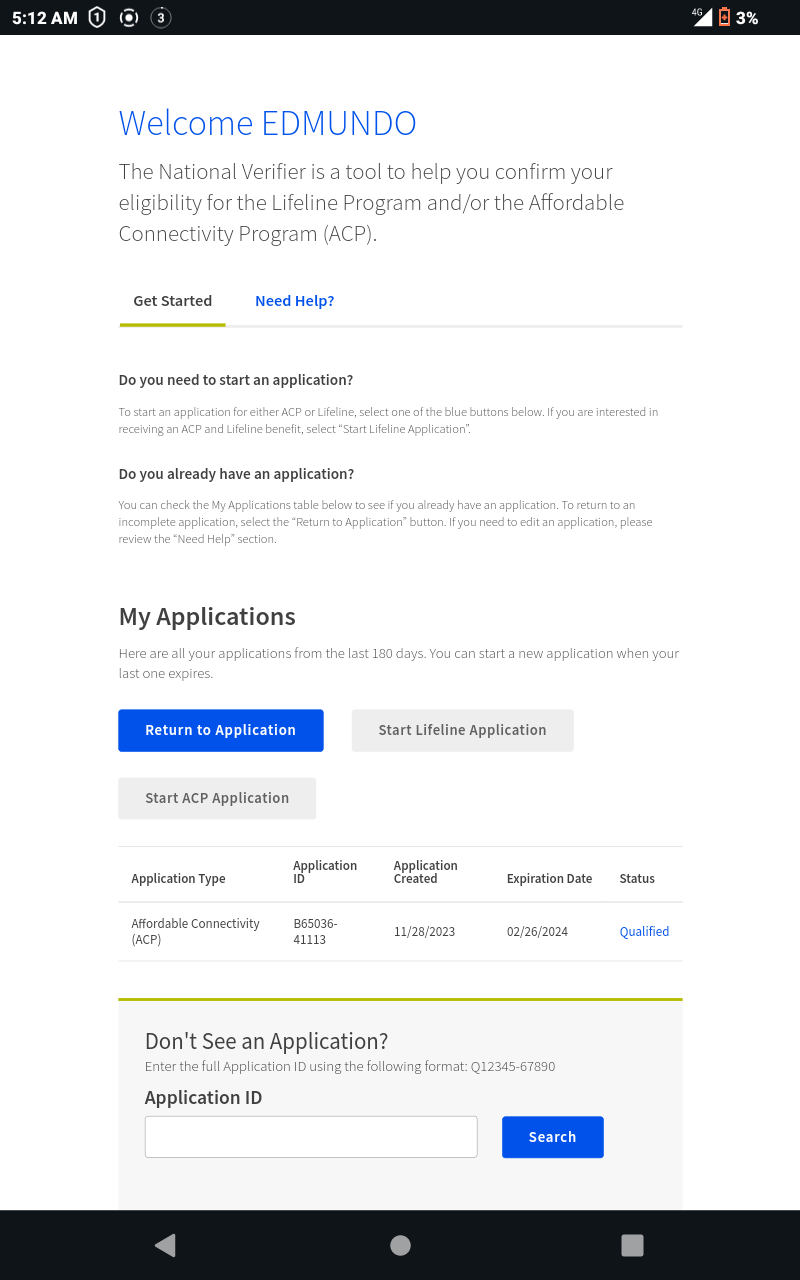800x1280 pixels.
Task: Click the blue Search button
Action: coord(552,1137)
